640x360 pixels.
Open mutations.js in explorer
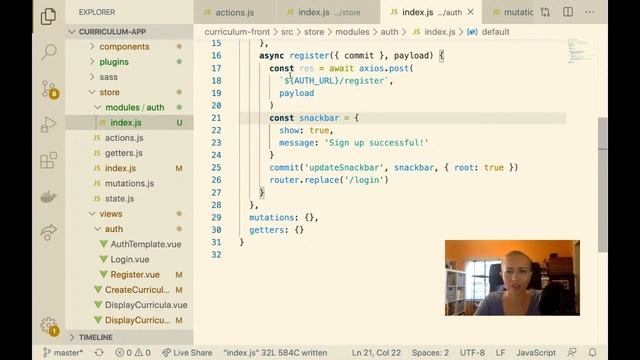[x=129, y=183]
